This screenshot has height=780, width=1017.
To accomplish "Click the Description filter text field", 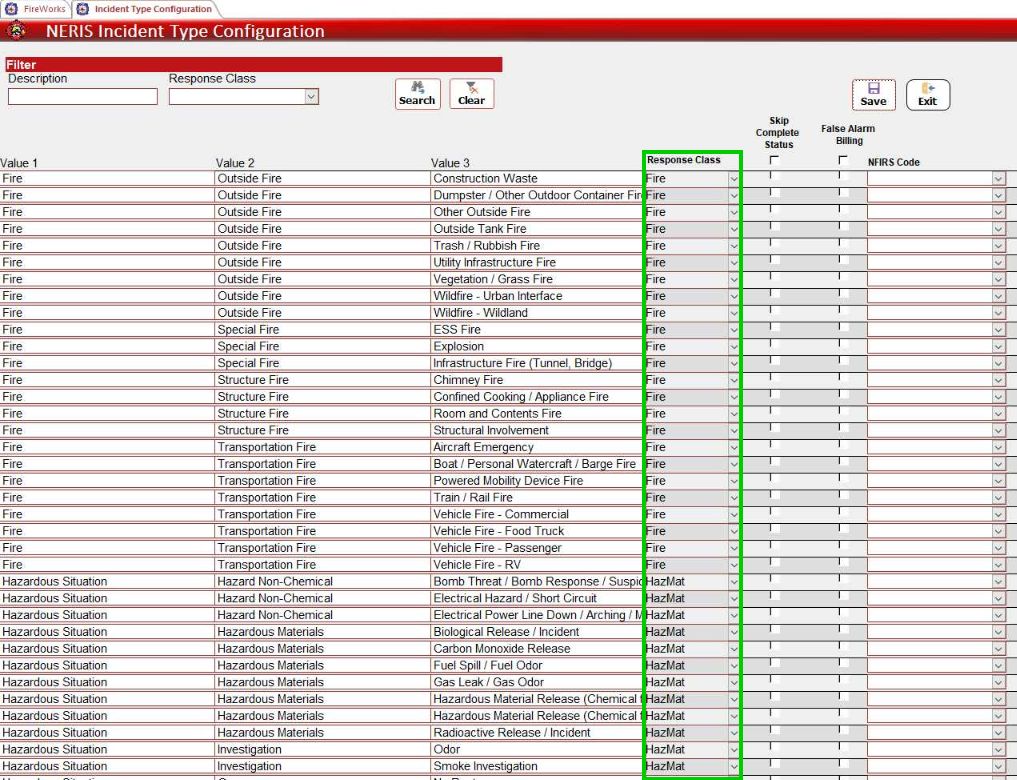I will pos(83,97).
